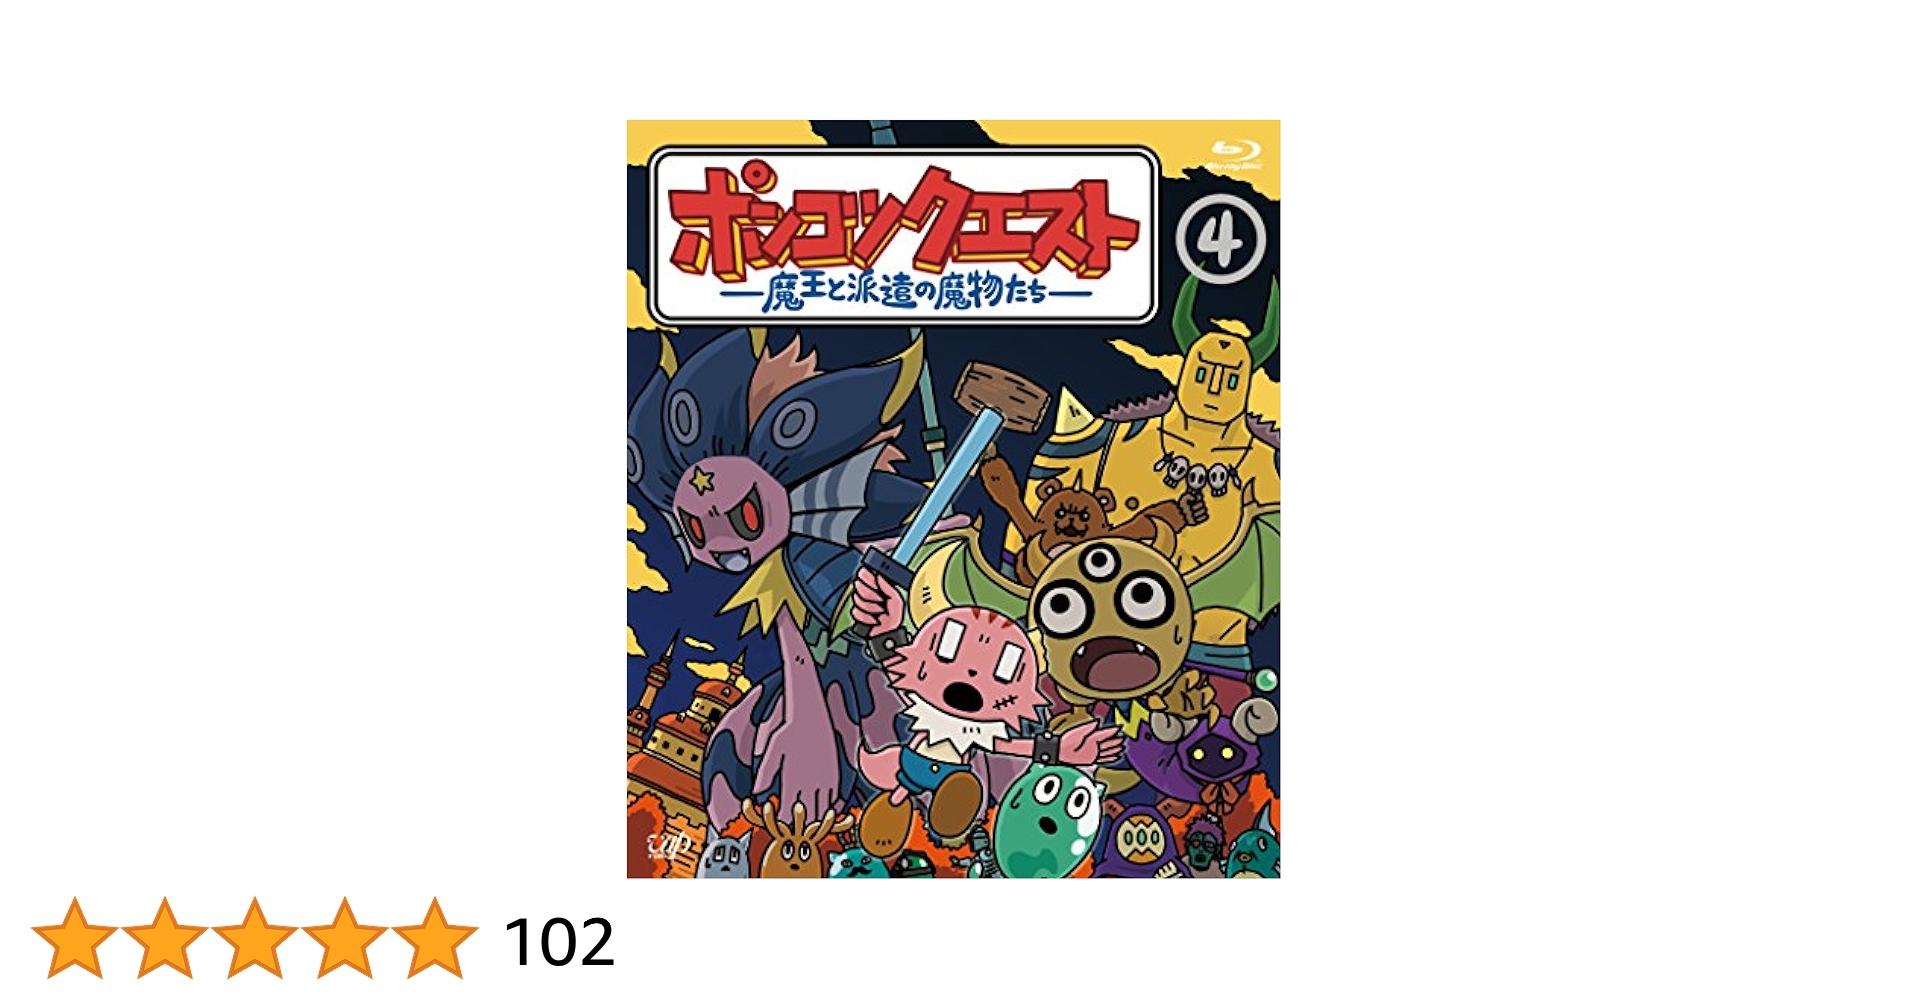
Task: Click the Blu-ray cover product thumbnail
Action: pos(953,499)
